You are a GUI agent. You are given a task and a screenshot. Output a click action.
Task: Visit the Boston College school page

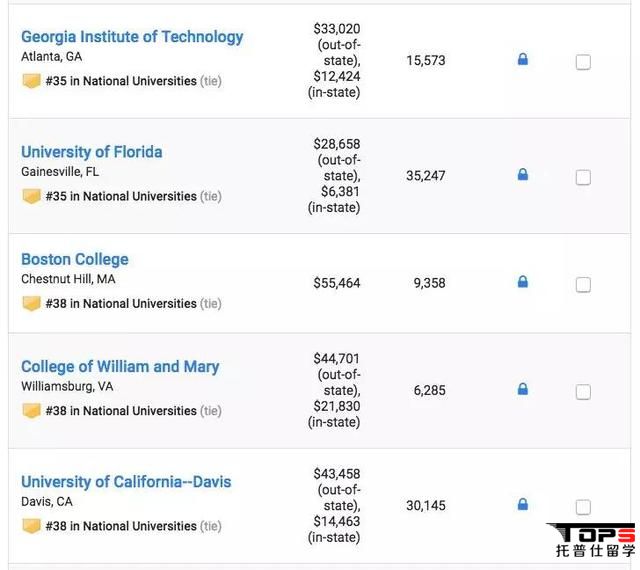[x=75, y=259]
